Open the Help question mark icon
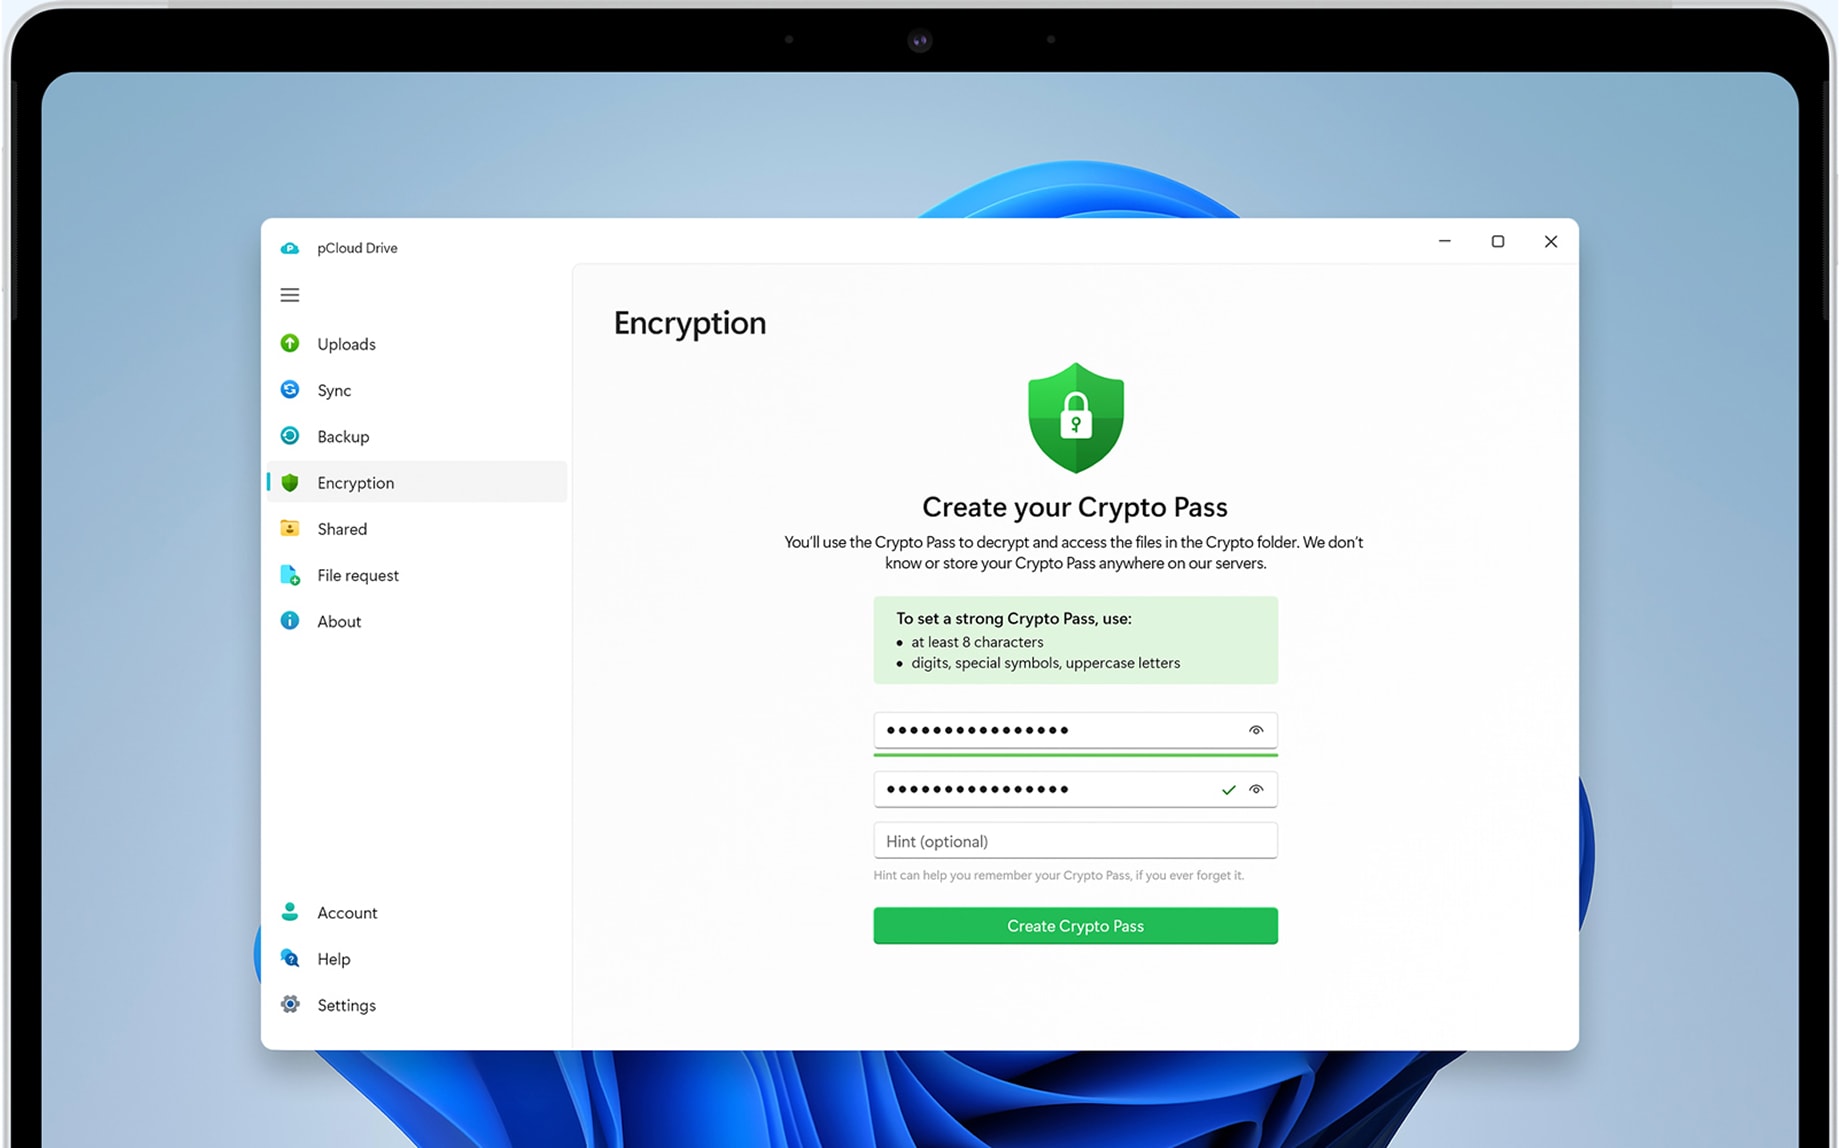 (x=290, y=958)
